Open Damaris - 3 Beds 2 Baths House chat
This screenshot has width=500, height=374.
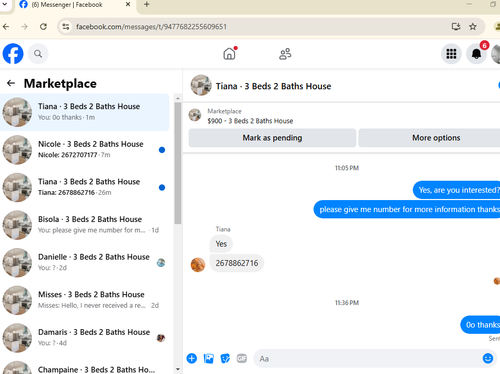point(85,338)
